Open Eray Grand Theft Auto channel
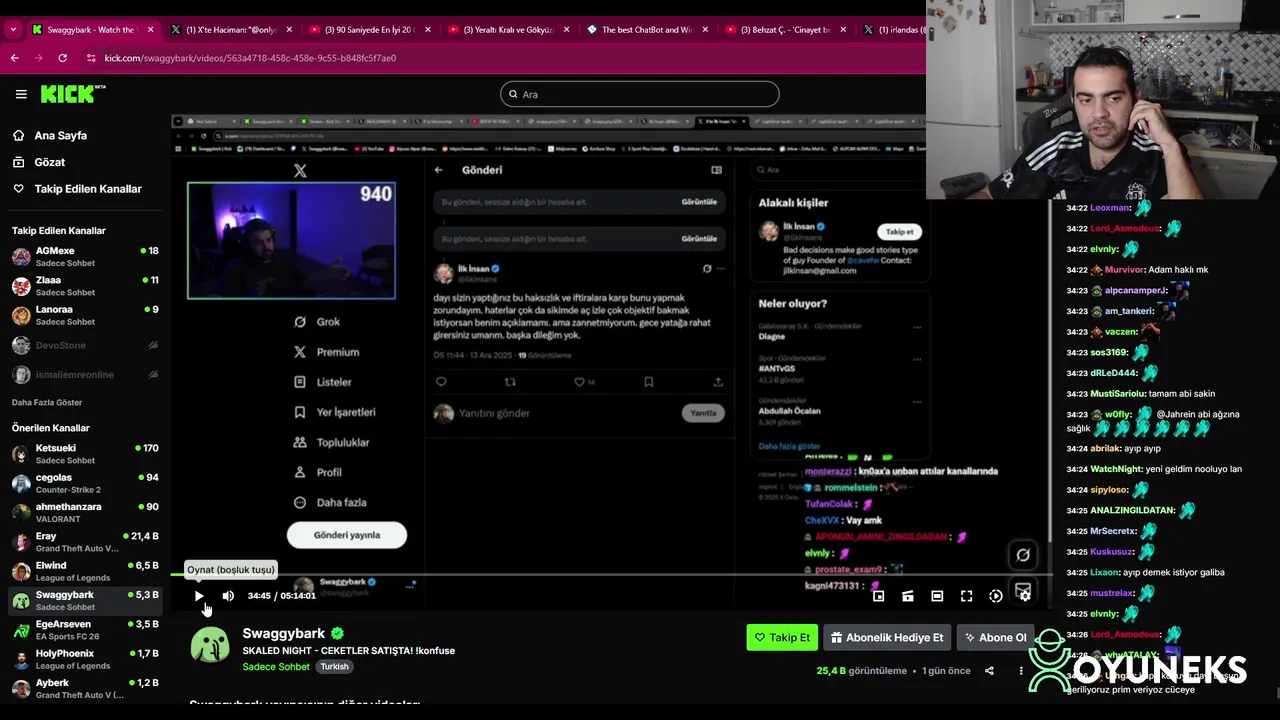 click(x=85, y=542)
